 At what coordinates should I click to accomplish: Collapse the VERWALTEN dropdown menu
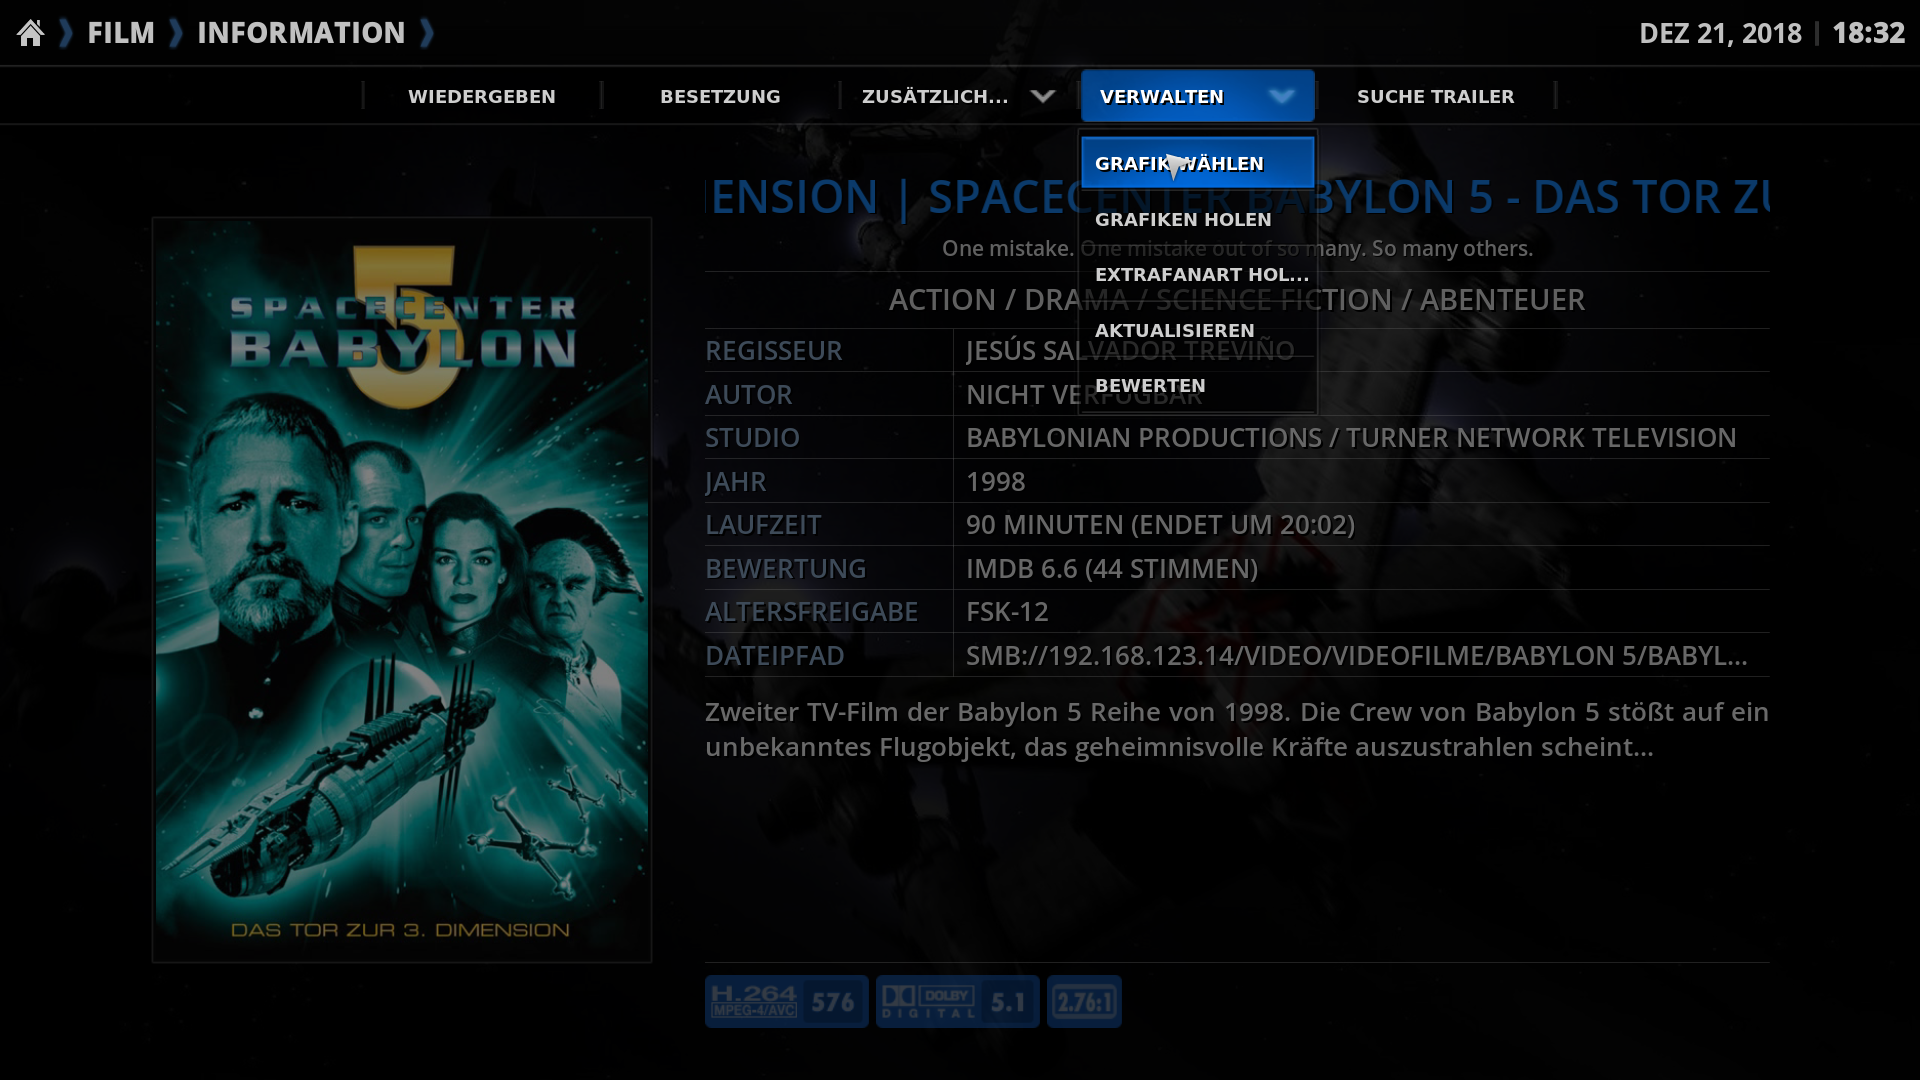(x=1197, y=96)
